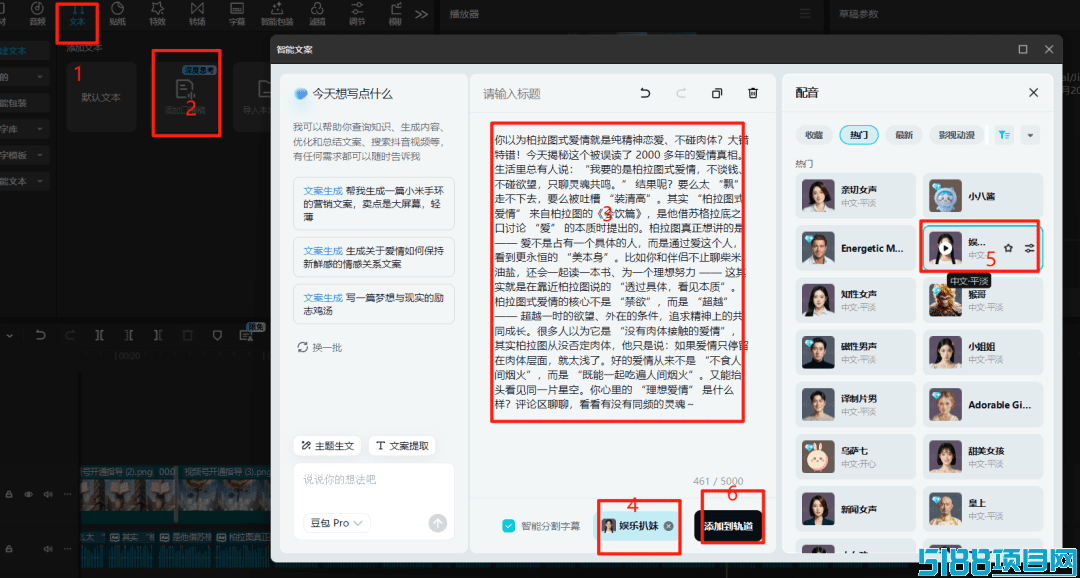Choose the 皇上 voice
1080x578 pixels.
(x=983, y=510)
